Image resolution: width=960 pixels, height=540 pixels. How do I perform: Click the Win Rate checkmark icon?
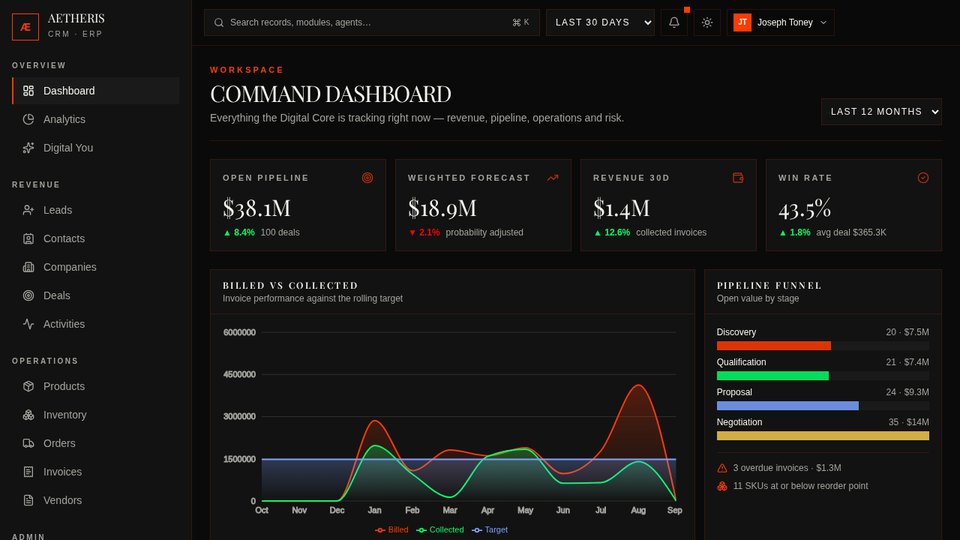point(923,178)
